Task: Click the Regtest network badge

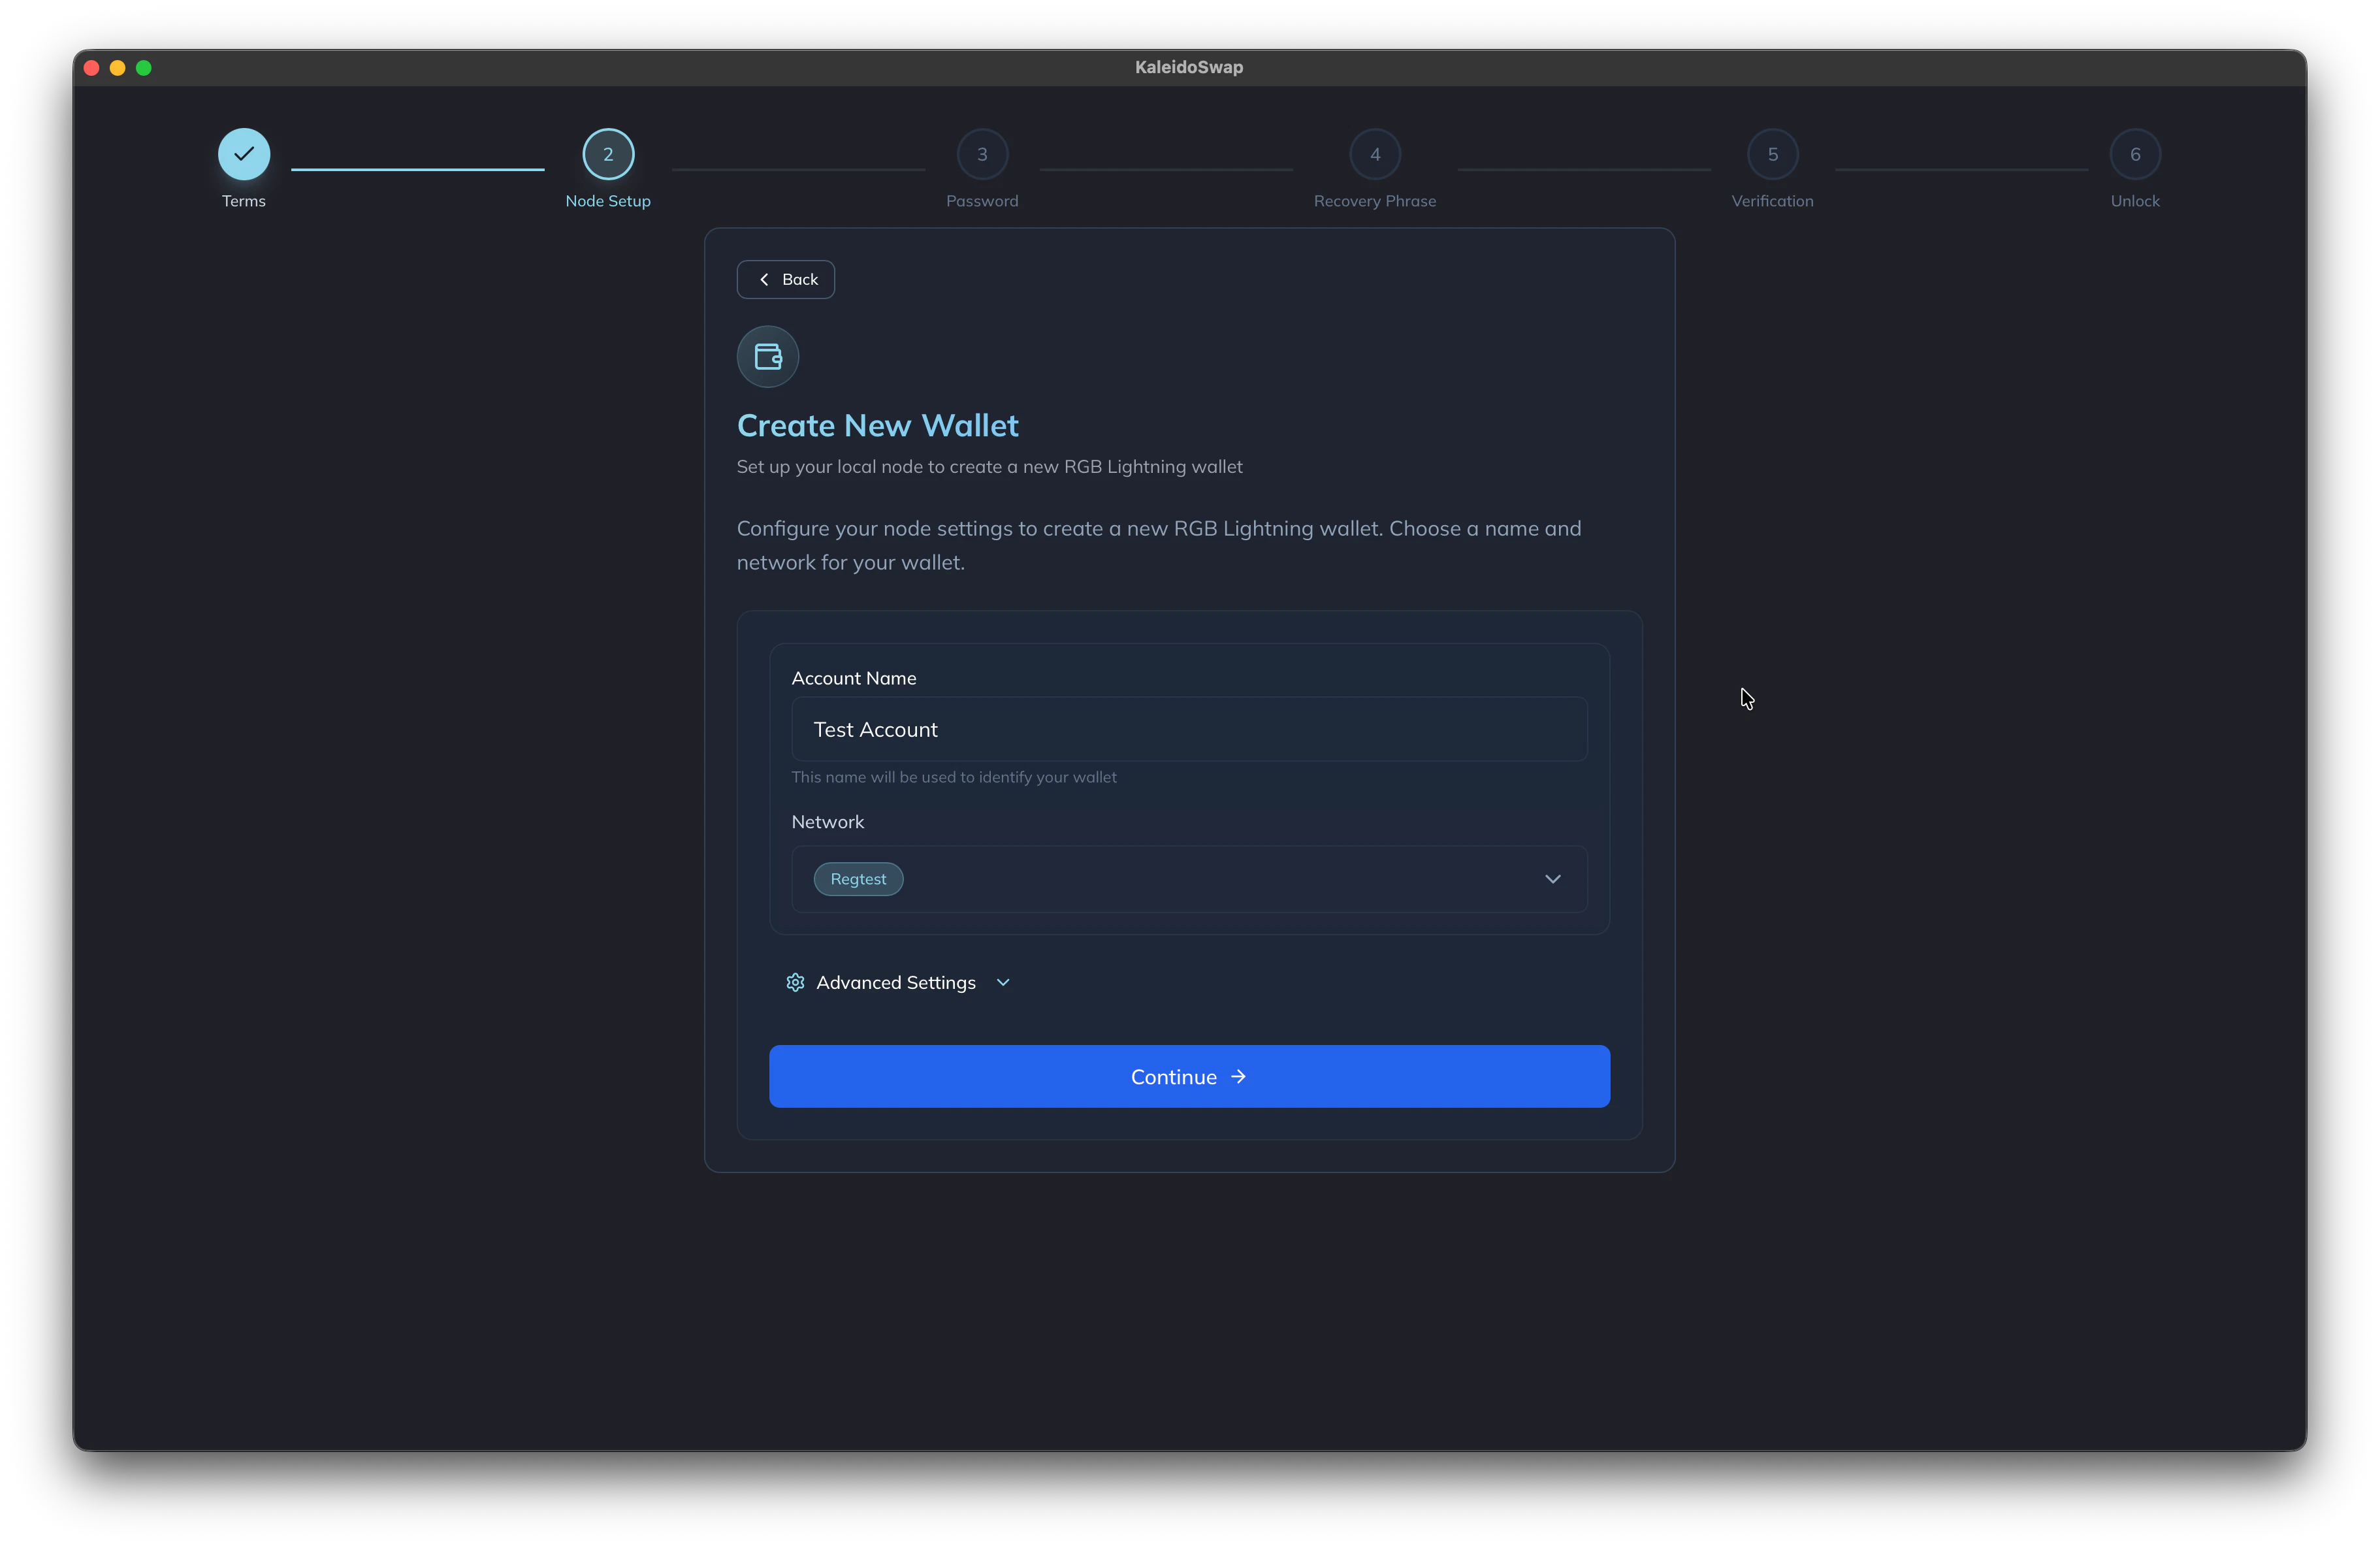Action: (x=858, y=879)
